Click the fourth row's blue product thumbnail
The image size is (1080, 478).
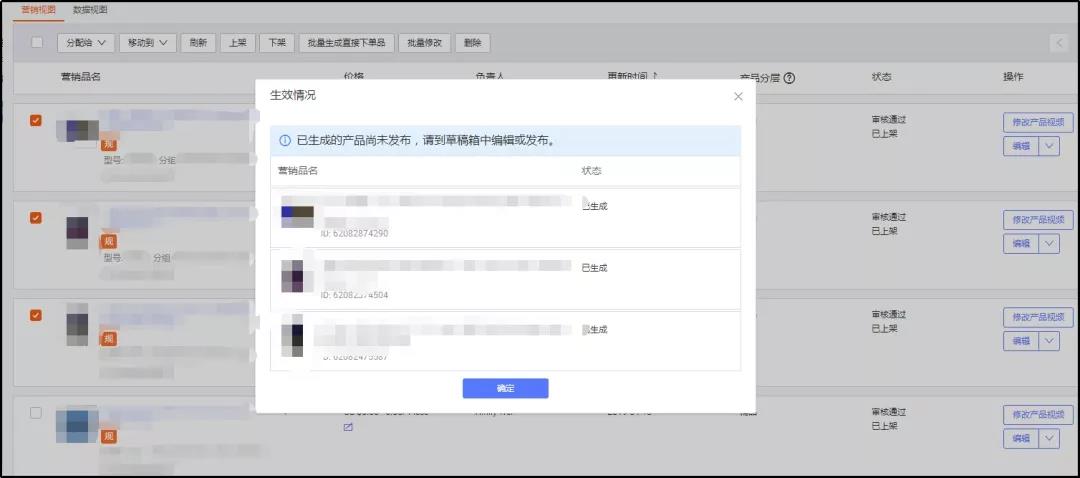click(77, 426)
